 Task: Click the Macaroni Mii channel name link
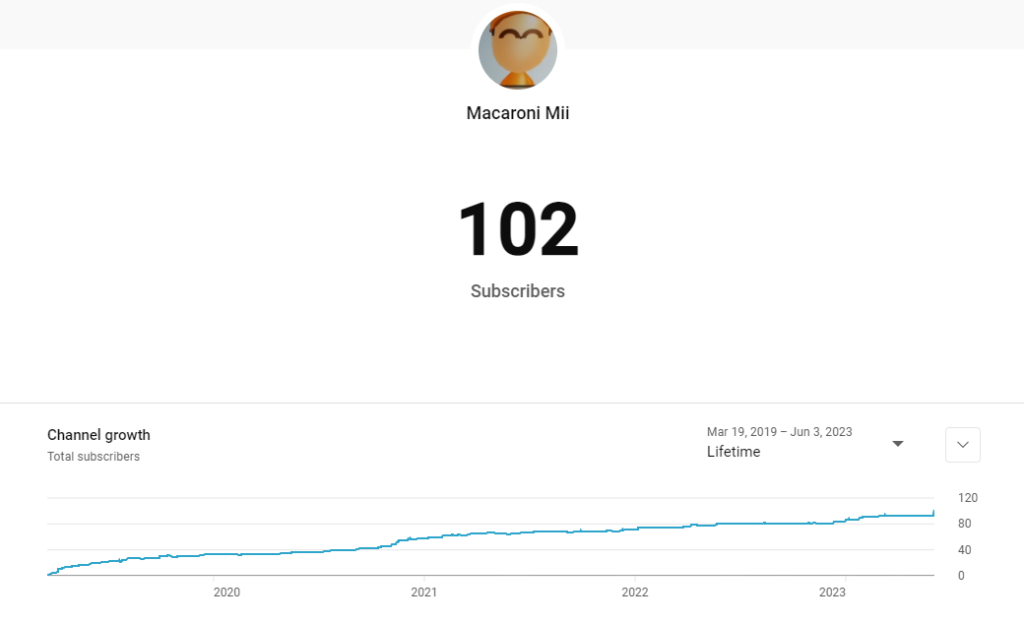pyautogui.click(x=517, y=113)
